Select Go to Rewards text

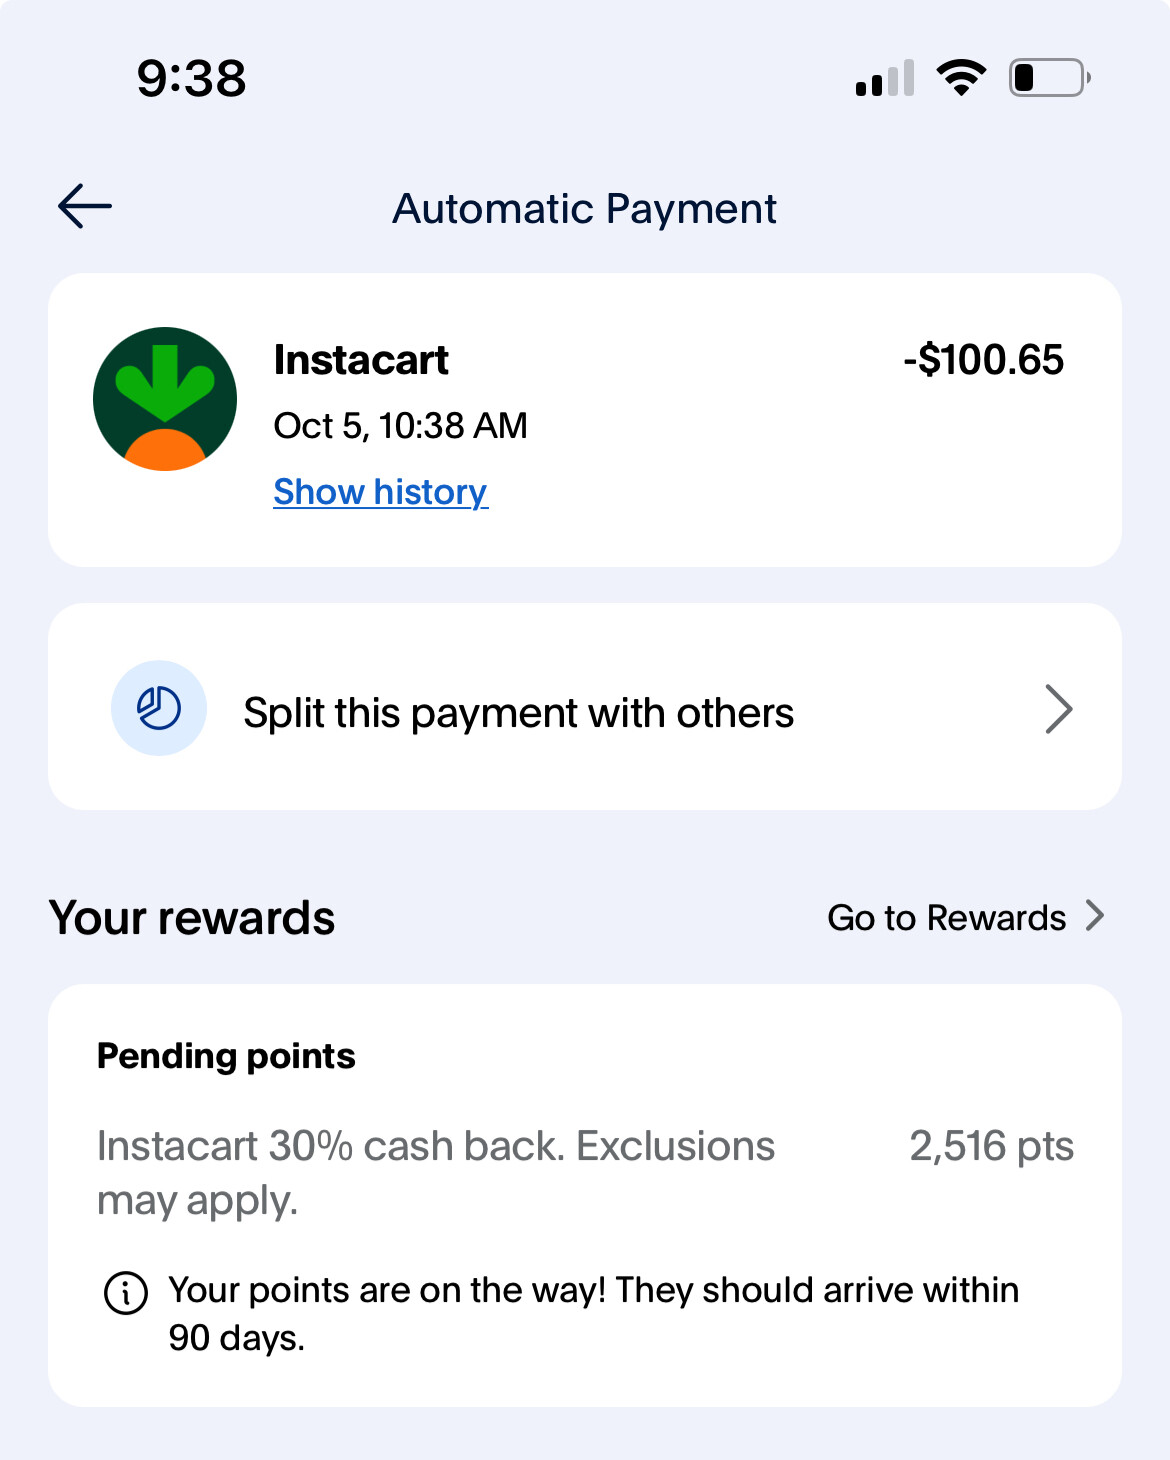pos(946,918)
